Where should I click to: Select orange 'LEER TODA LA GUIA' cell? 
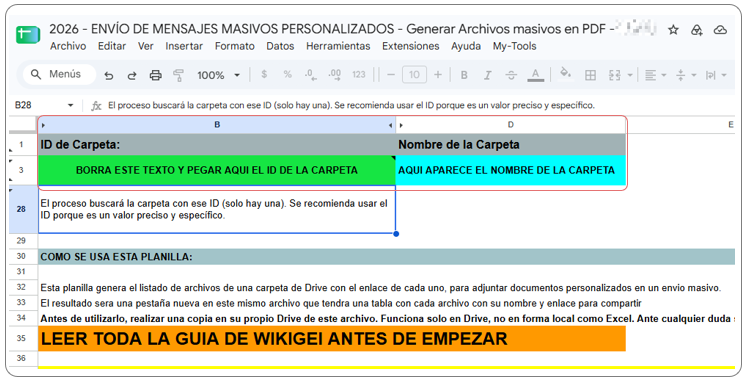(x=332, y=338)
